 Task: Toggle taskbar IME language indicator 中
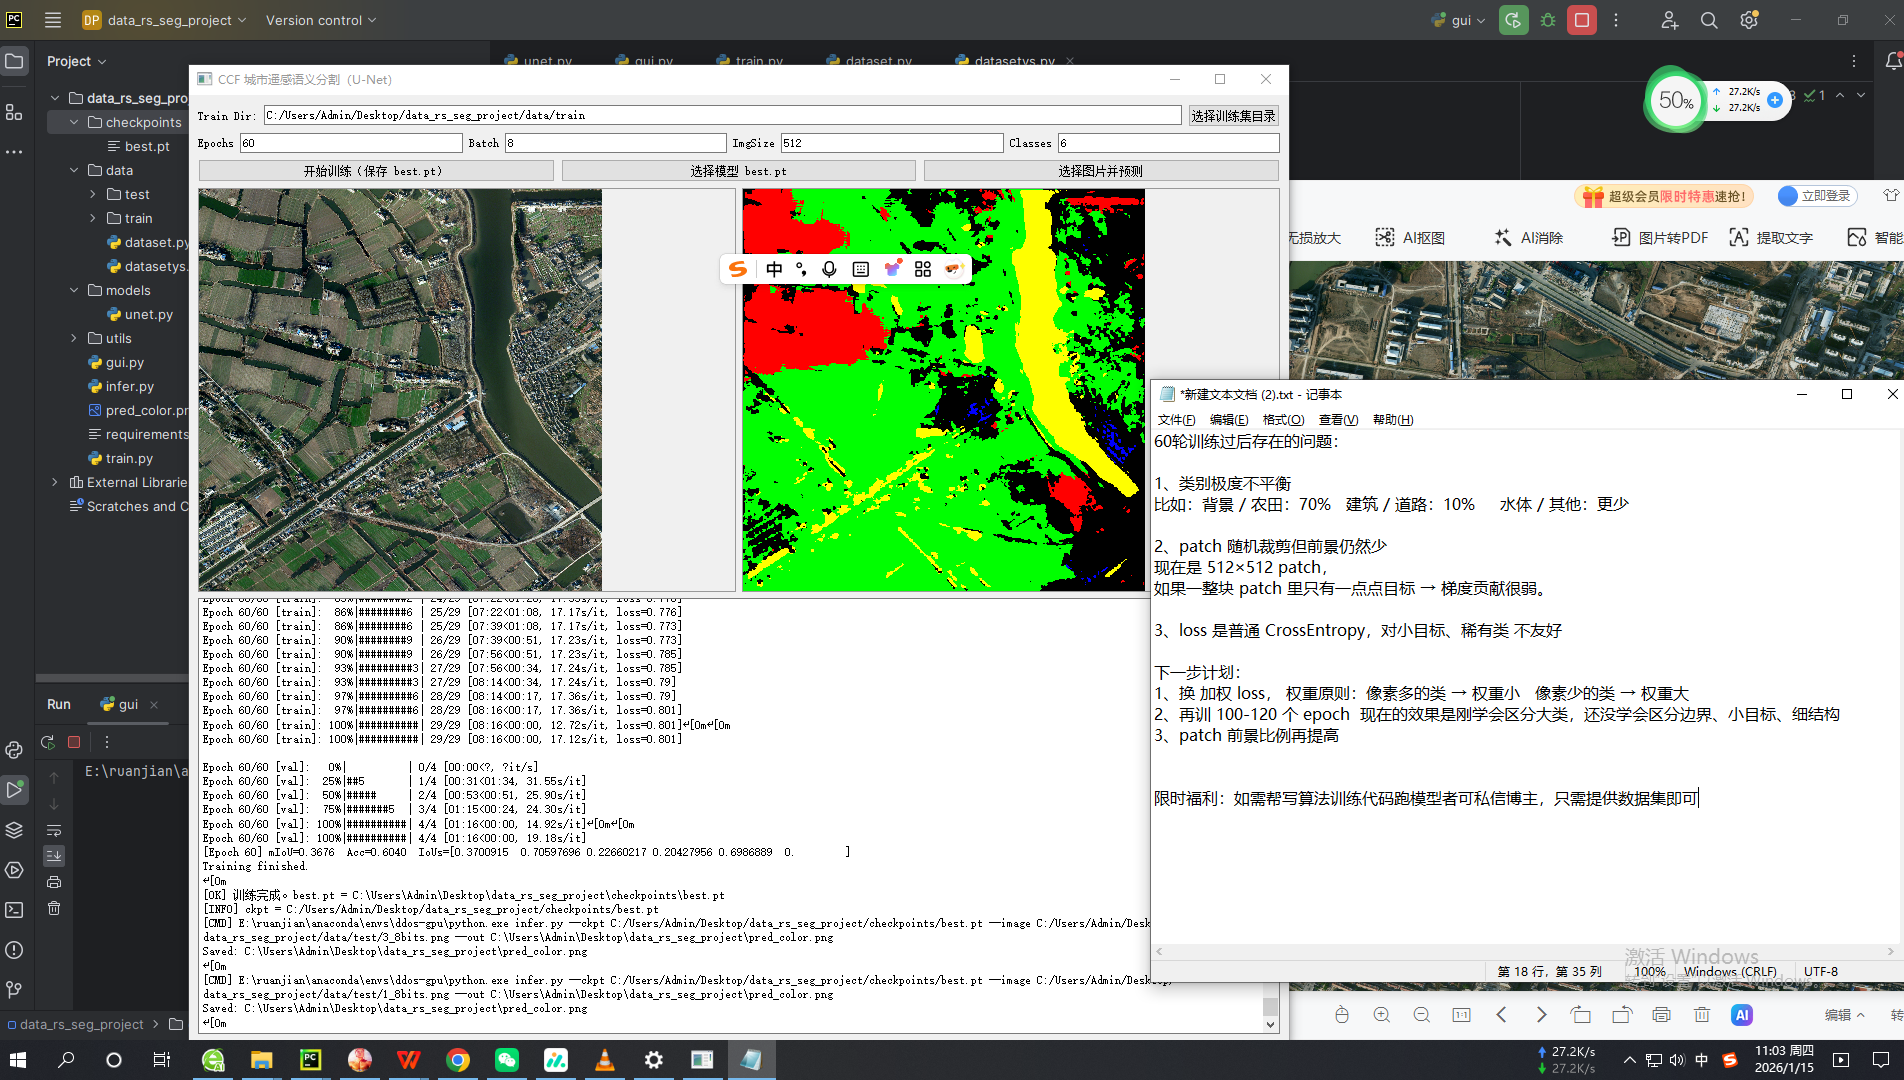click(1702, 1060)
